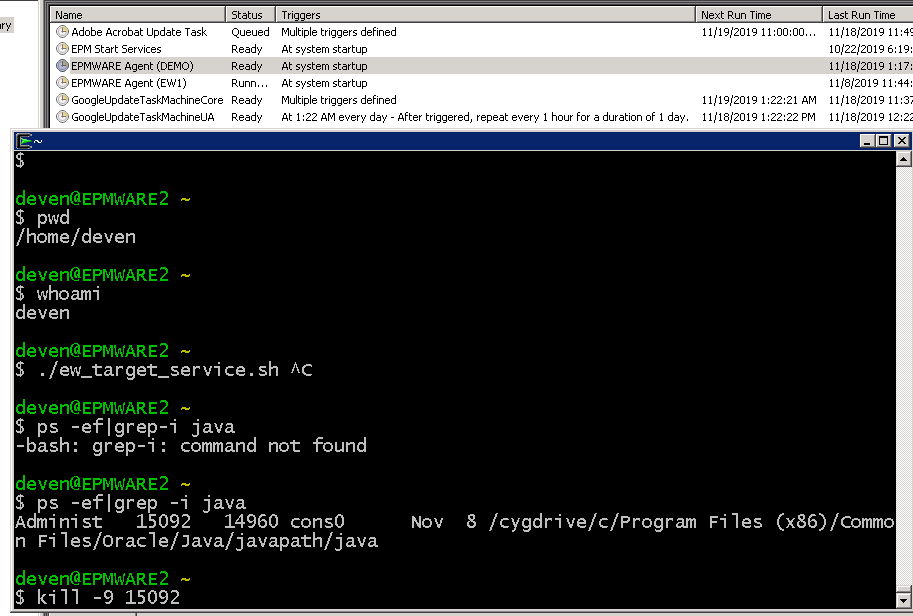Sort tasks by the Status column
The image size is (913, 616).
coord(249,15)
